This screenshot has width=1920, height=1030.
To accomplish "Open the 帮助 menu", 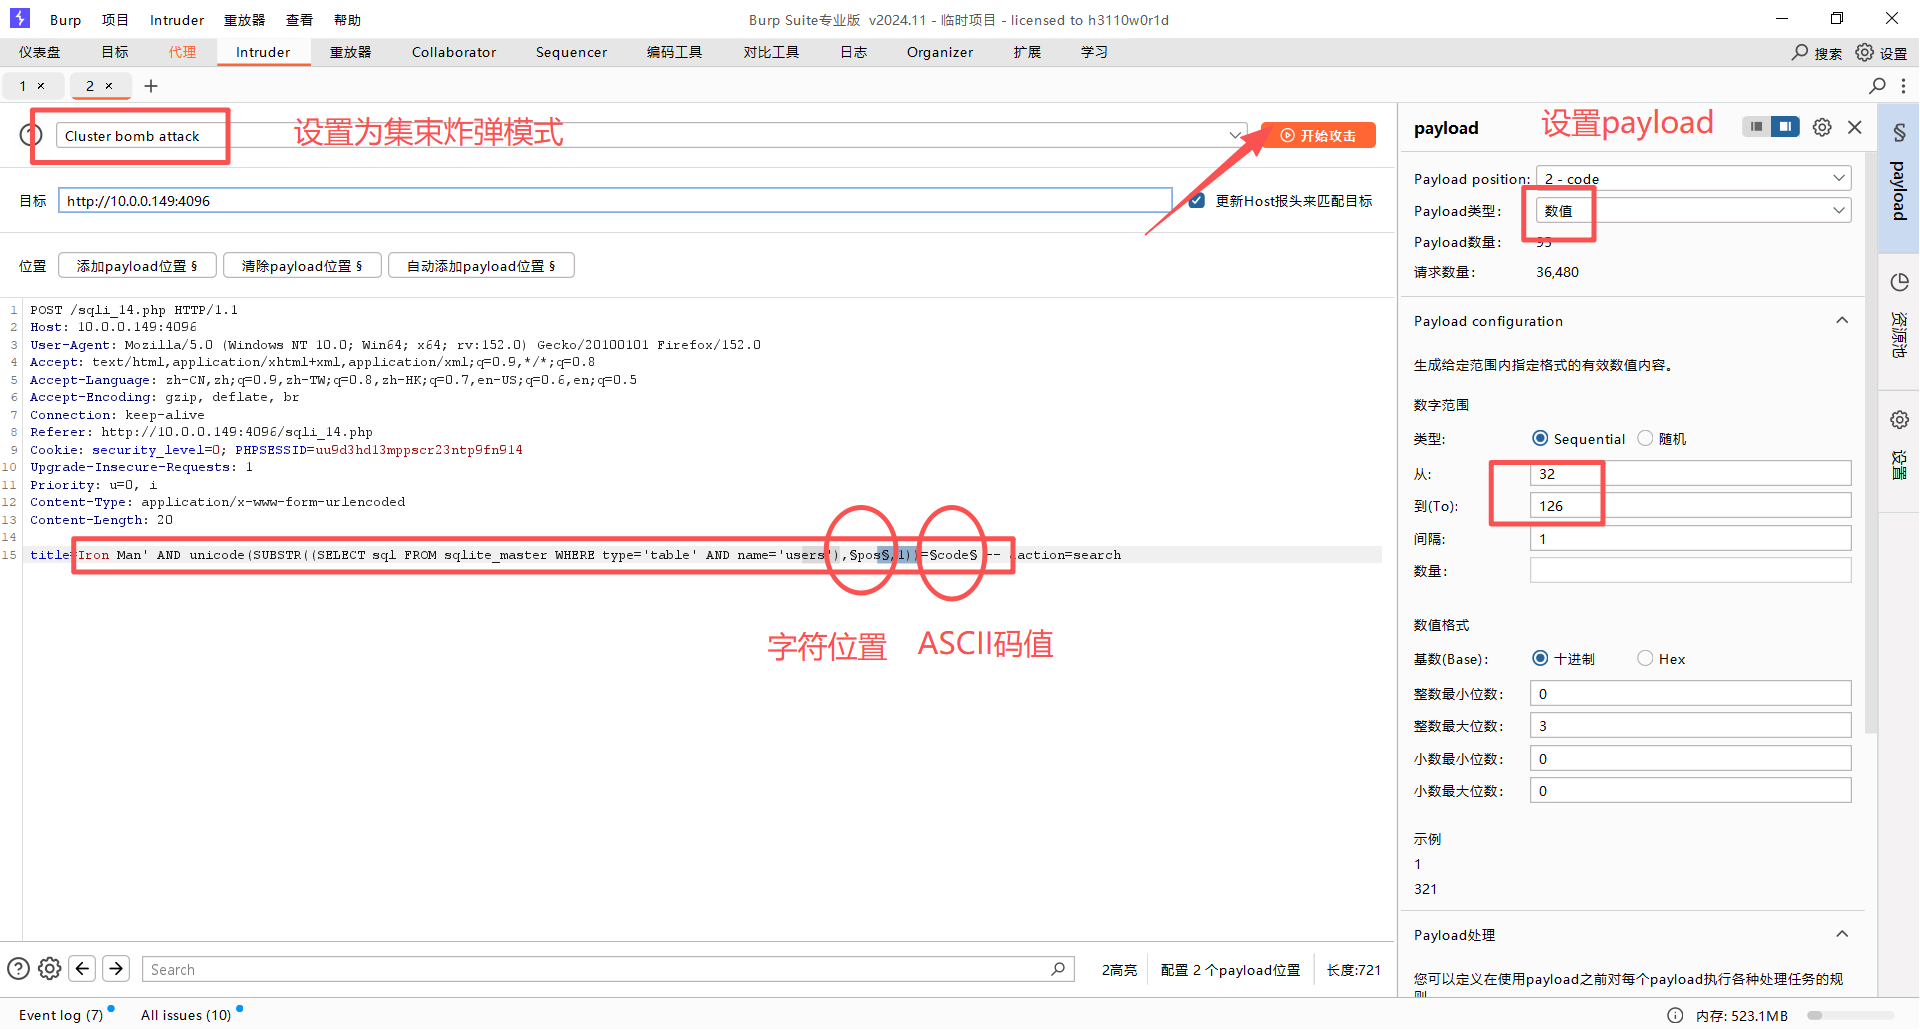I will point(347,20).
